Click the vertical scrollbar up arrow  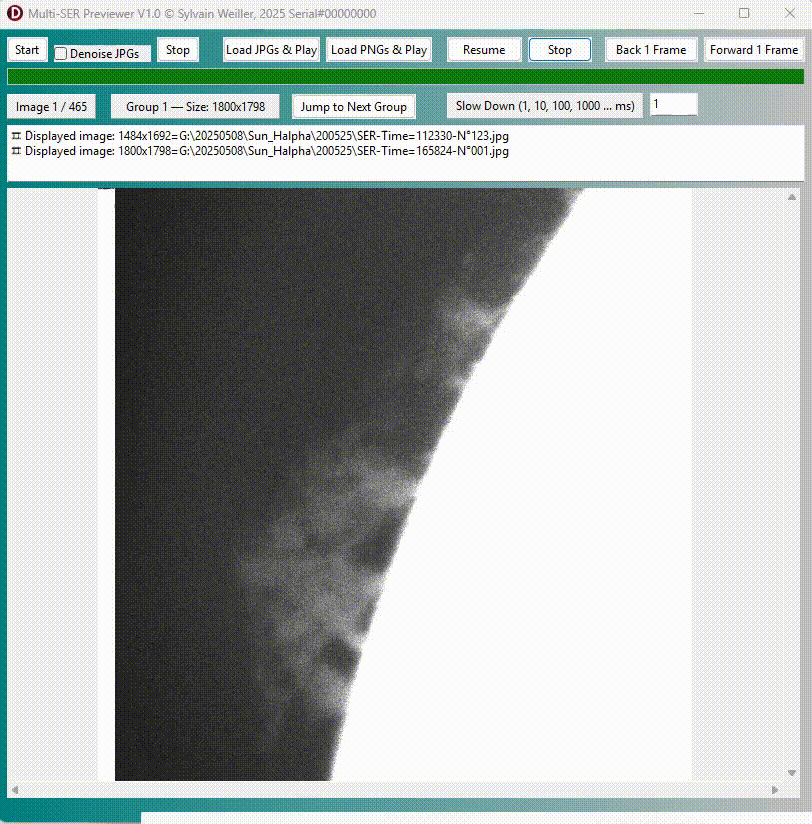pos(792,197)
